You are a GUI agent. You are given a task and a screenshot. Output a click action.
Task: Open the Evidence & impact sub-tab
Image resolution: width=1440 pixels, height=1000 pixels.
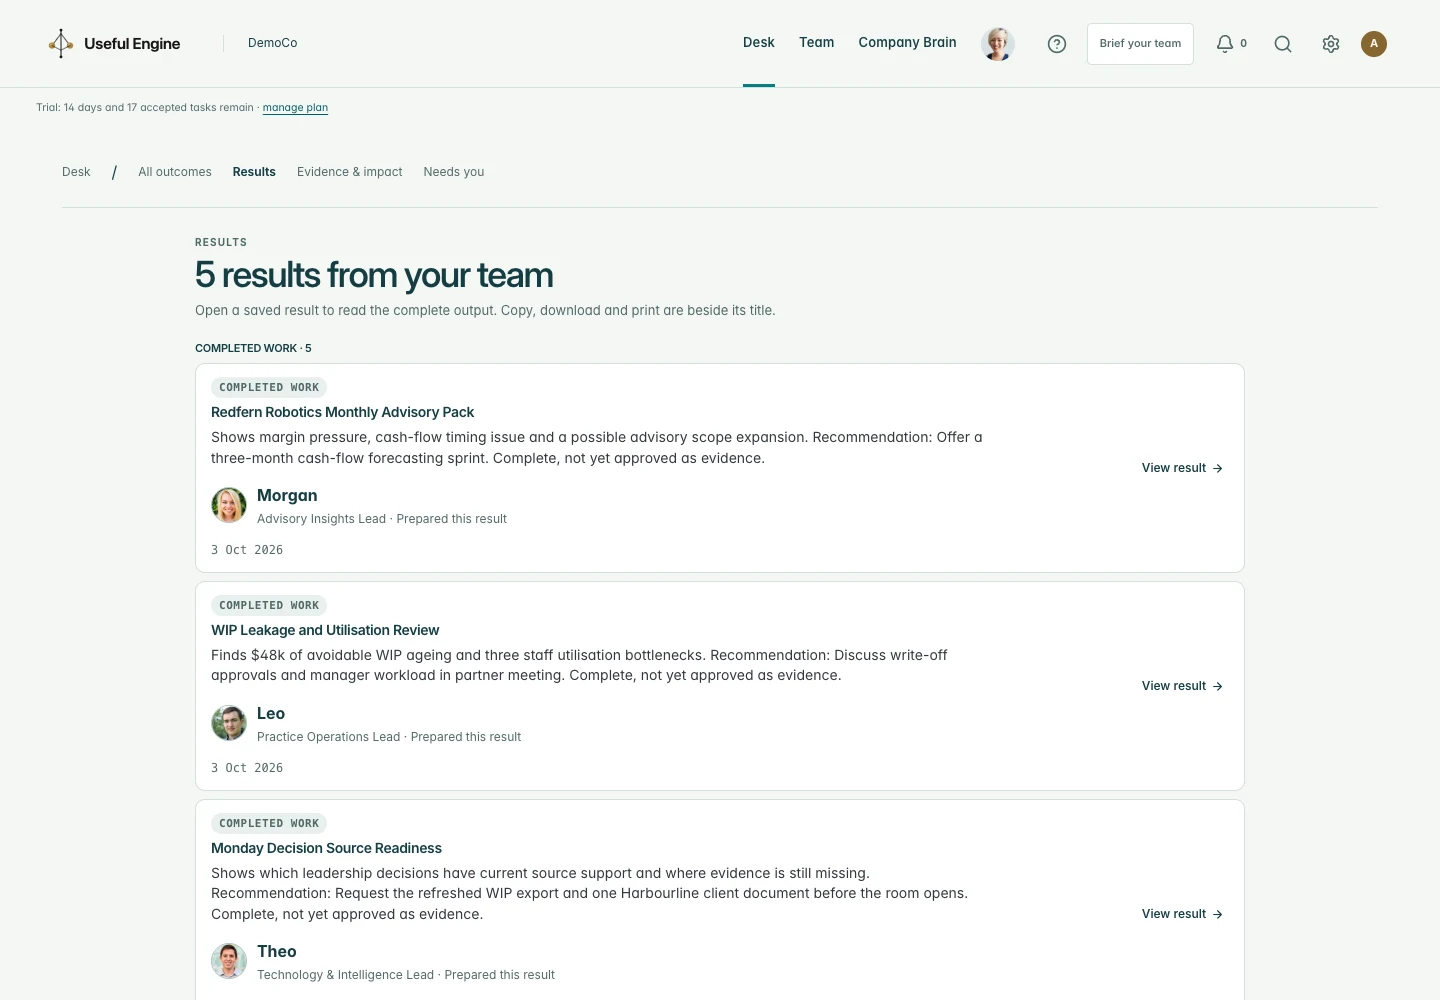(x=350, y=172)
